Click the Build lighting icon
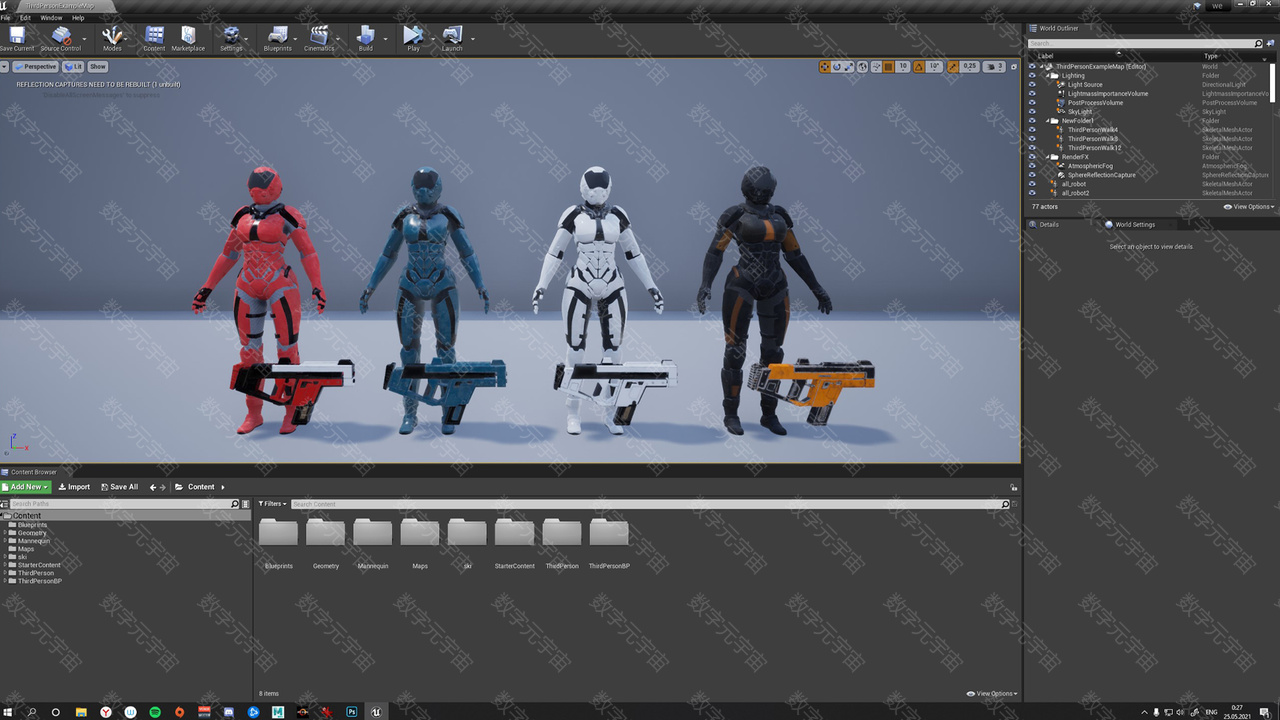The height and width of the screenshot is (720, 1280). tap(366, 38)
